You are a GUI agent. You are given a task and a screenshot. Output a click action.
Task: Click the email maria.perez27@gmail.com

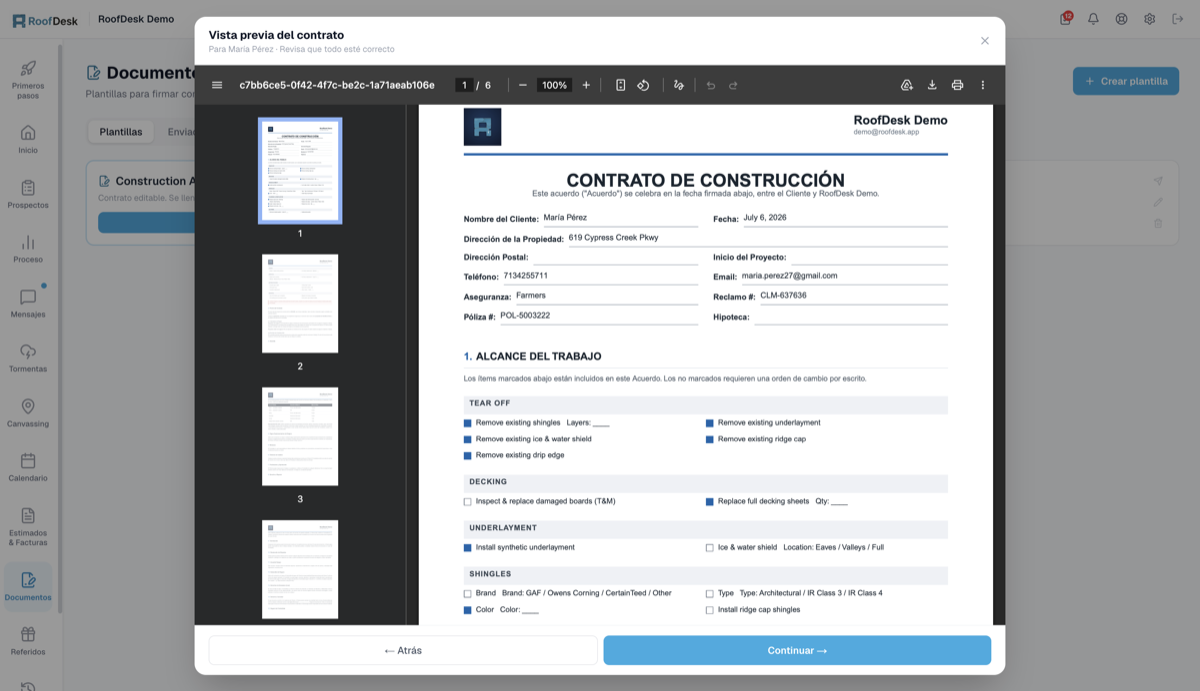(790, 275)
